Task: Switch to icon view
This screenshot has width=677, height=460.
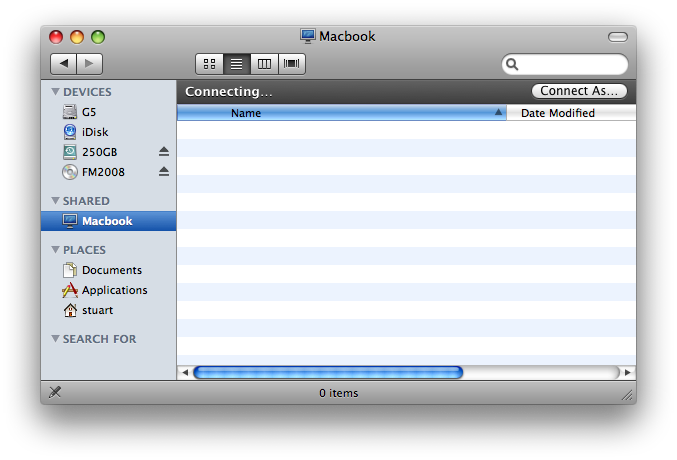Action: [x=209, y=64]
